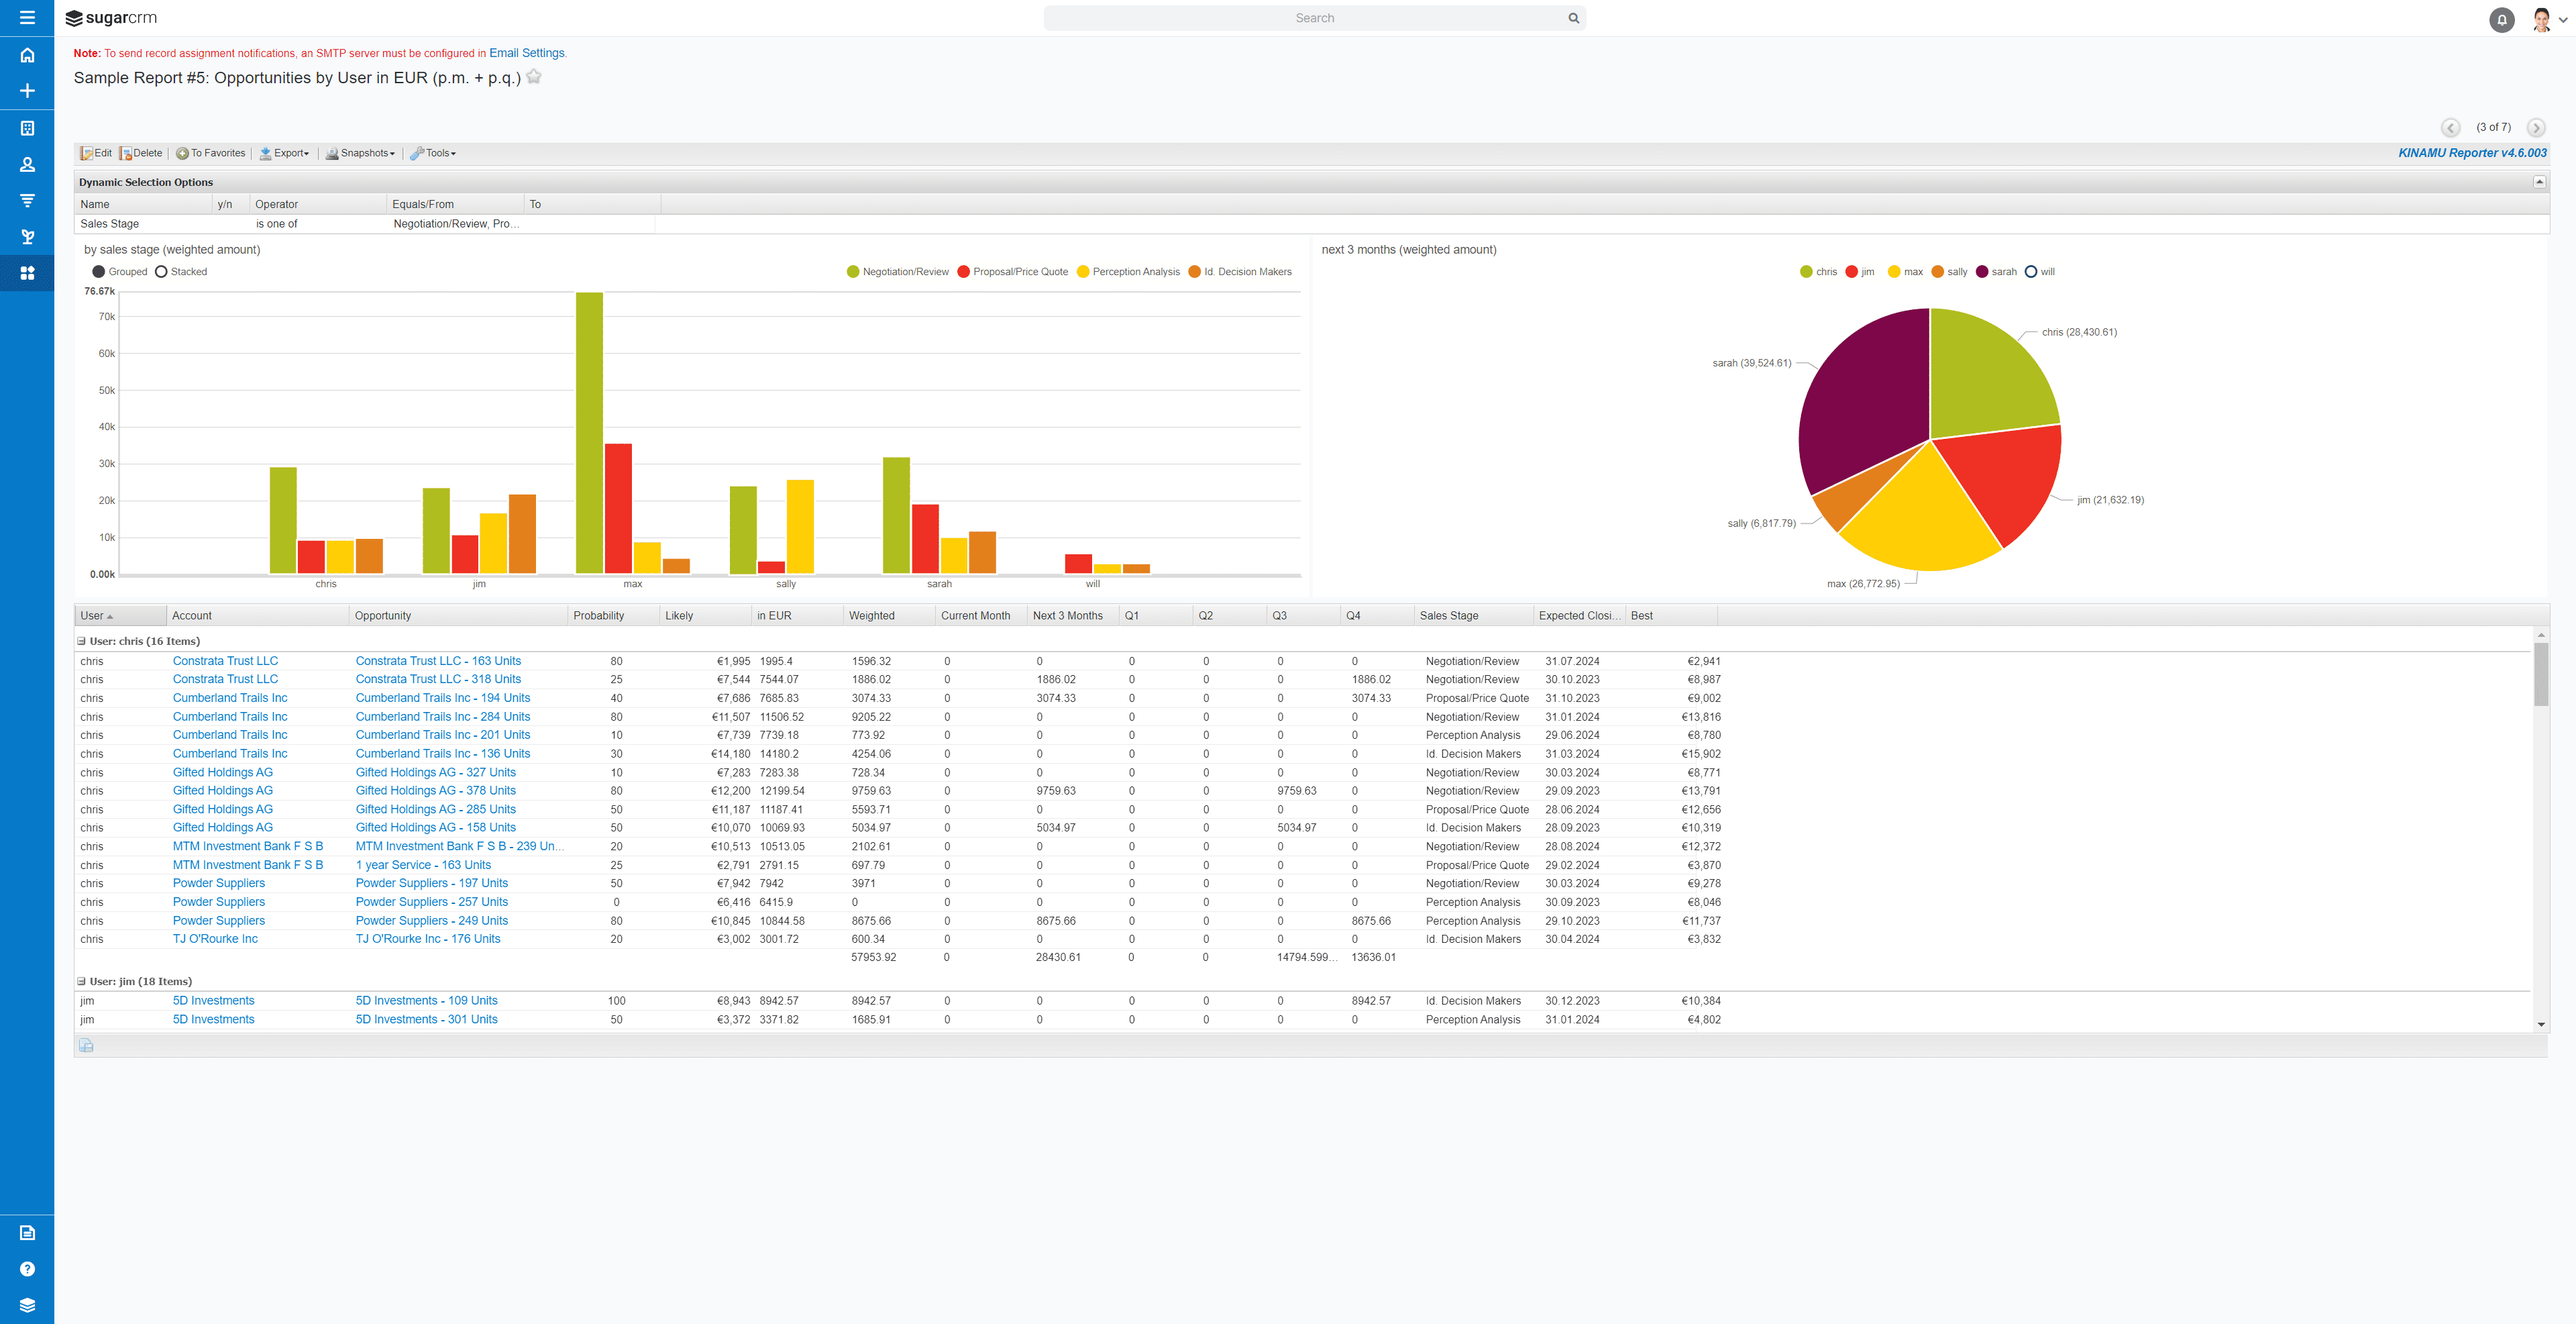Open Contacts person icon in sidebar
Image resolution: width=2576 pixels, height=1324 pixels.
[27, 164]
